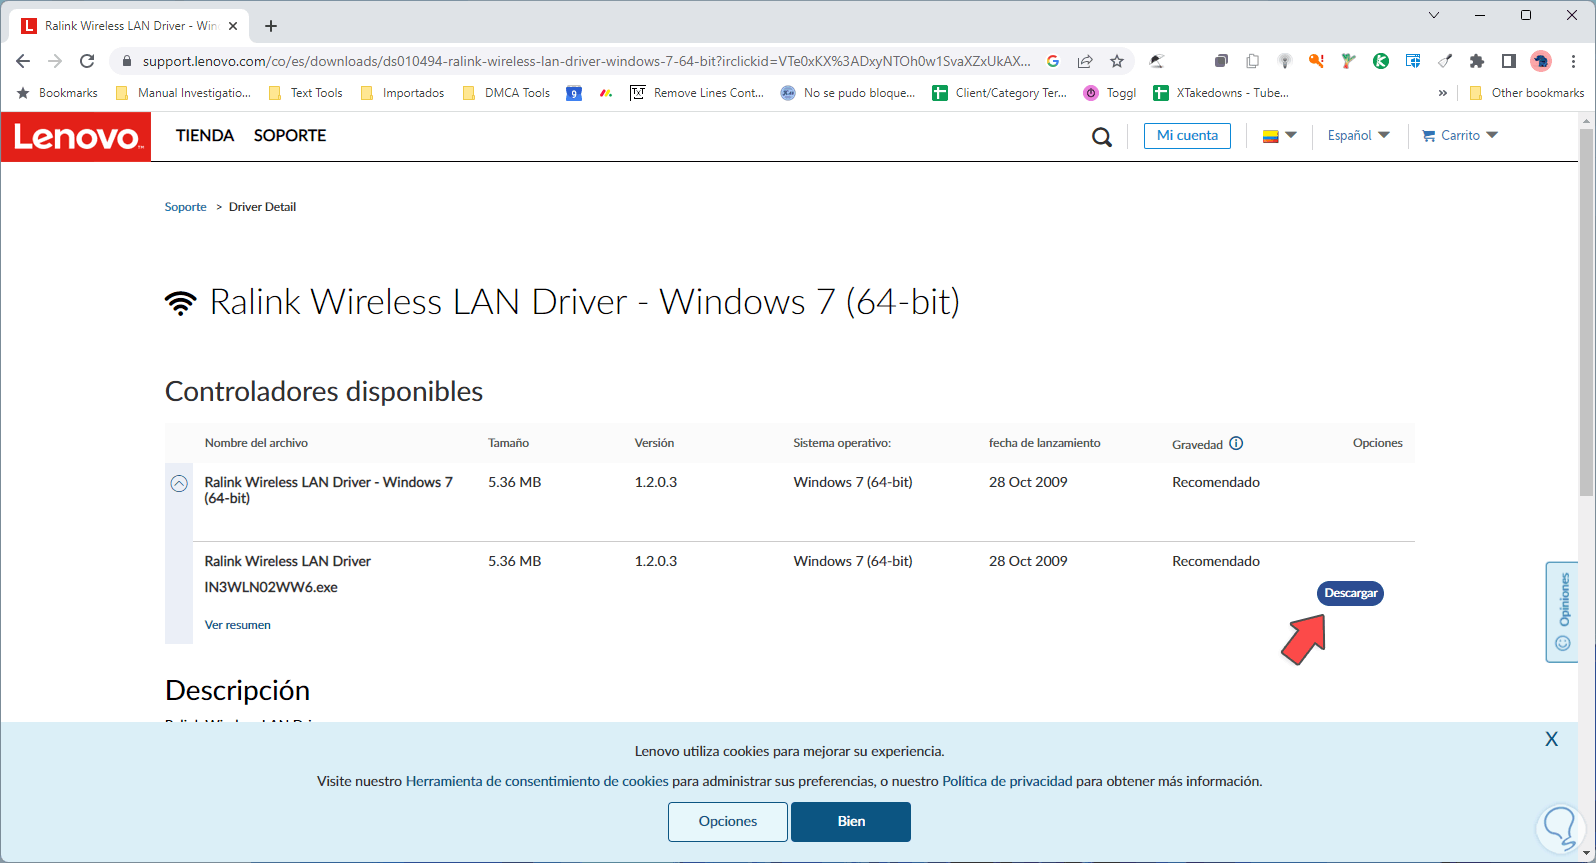Image resolution: width=1596 pixels, height=863 pixels.
Task: Accept cookies with Bien button
Action: (x=851, y=822)
